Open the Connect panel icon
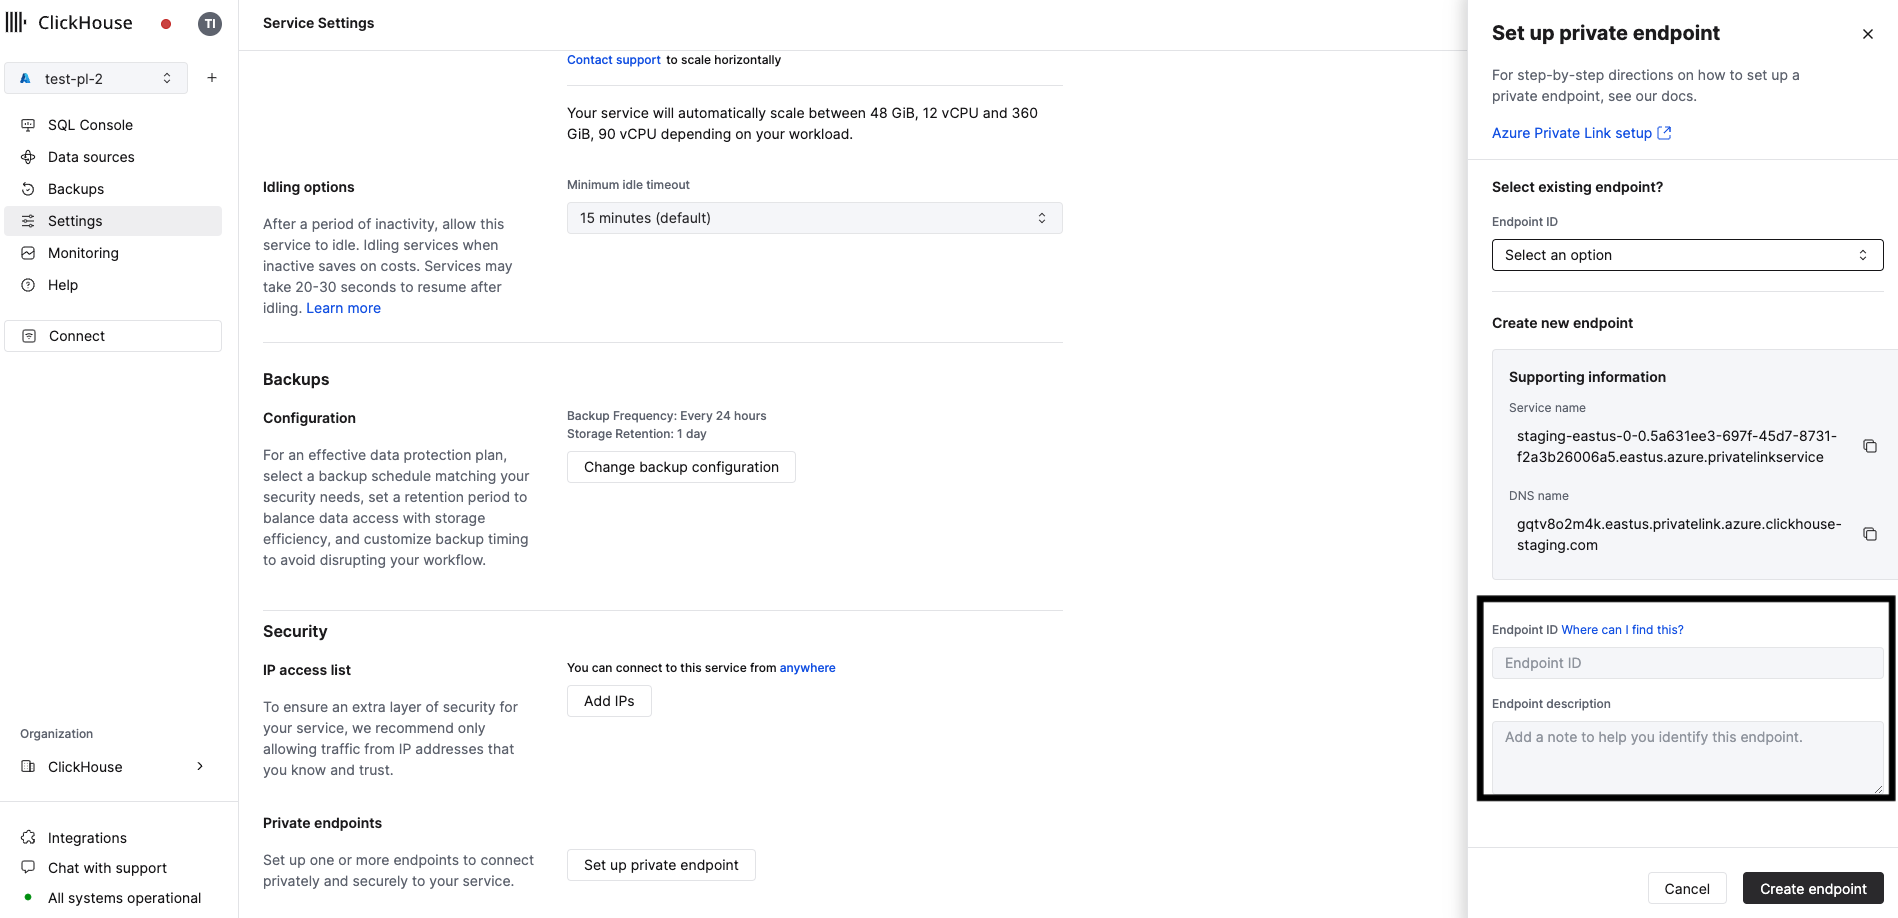 click(27, 335)
